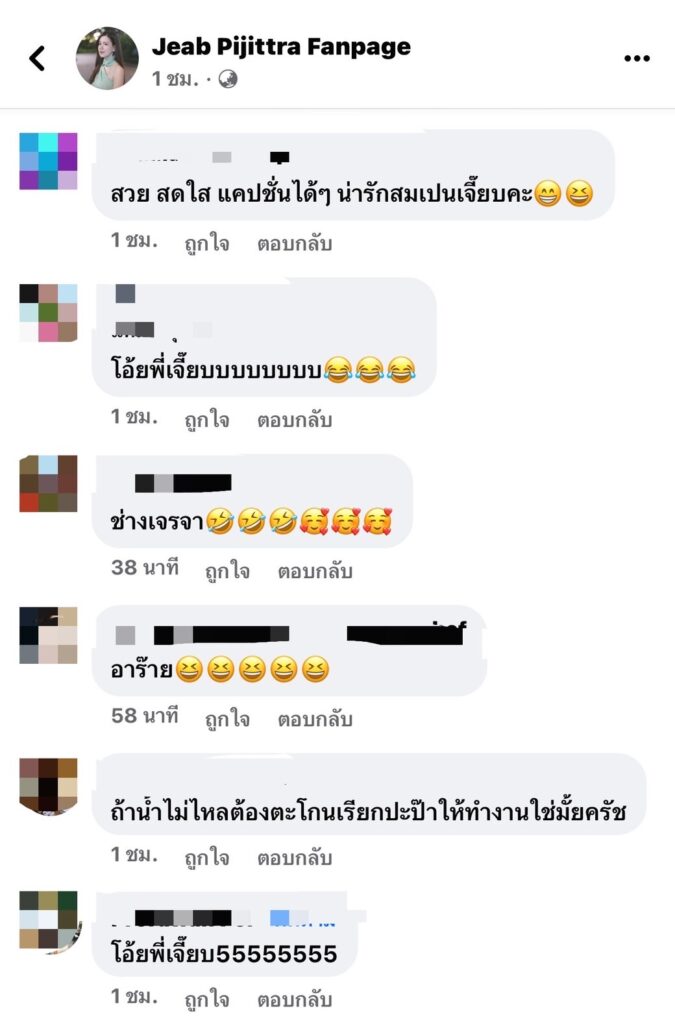Click the 38 นาที comment timestamp
This screenshot has width=675, height=1024.
point(145,568)
